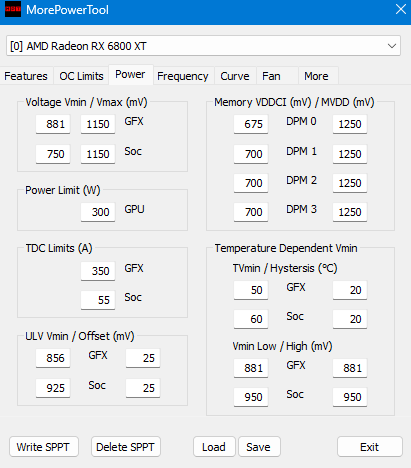411x468 pixels.
Task: Click the Save button
Action: 259,447
